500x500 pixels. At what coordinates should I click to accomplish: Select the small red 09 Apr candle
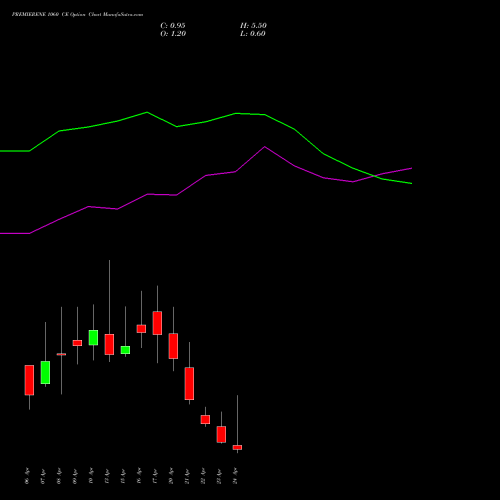click(77, 343)
